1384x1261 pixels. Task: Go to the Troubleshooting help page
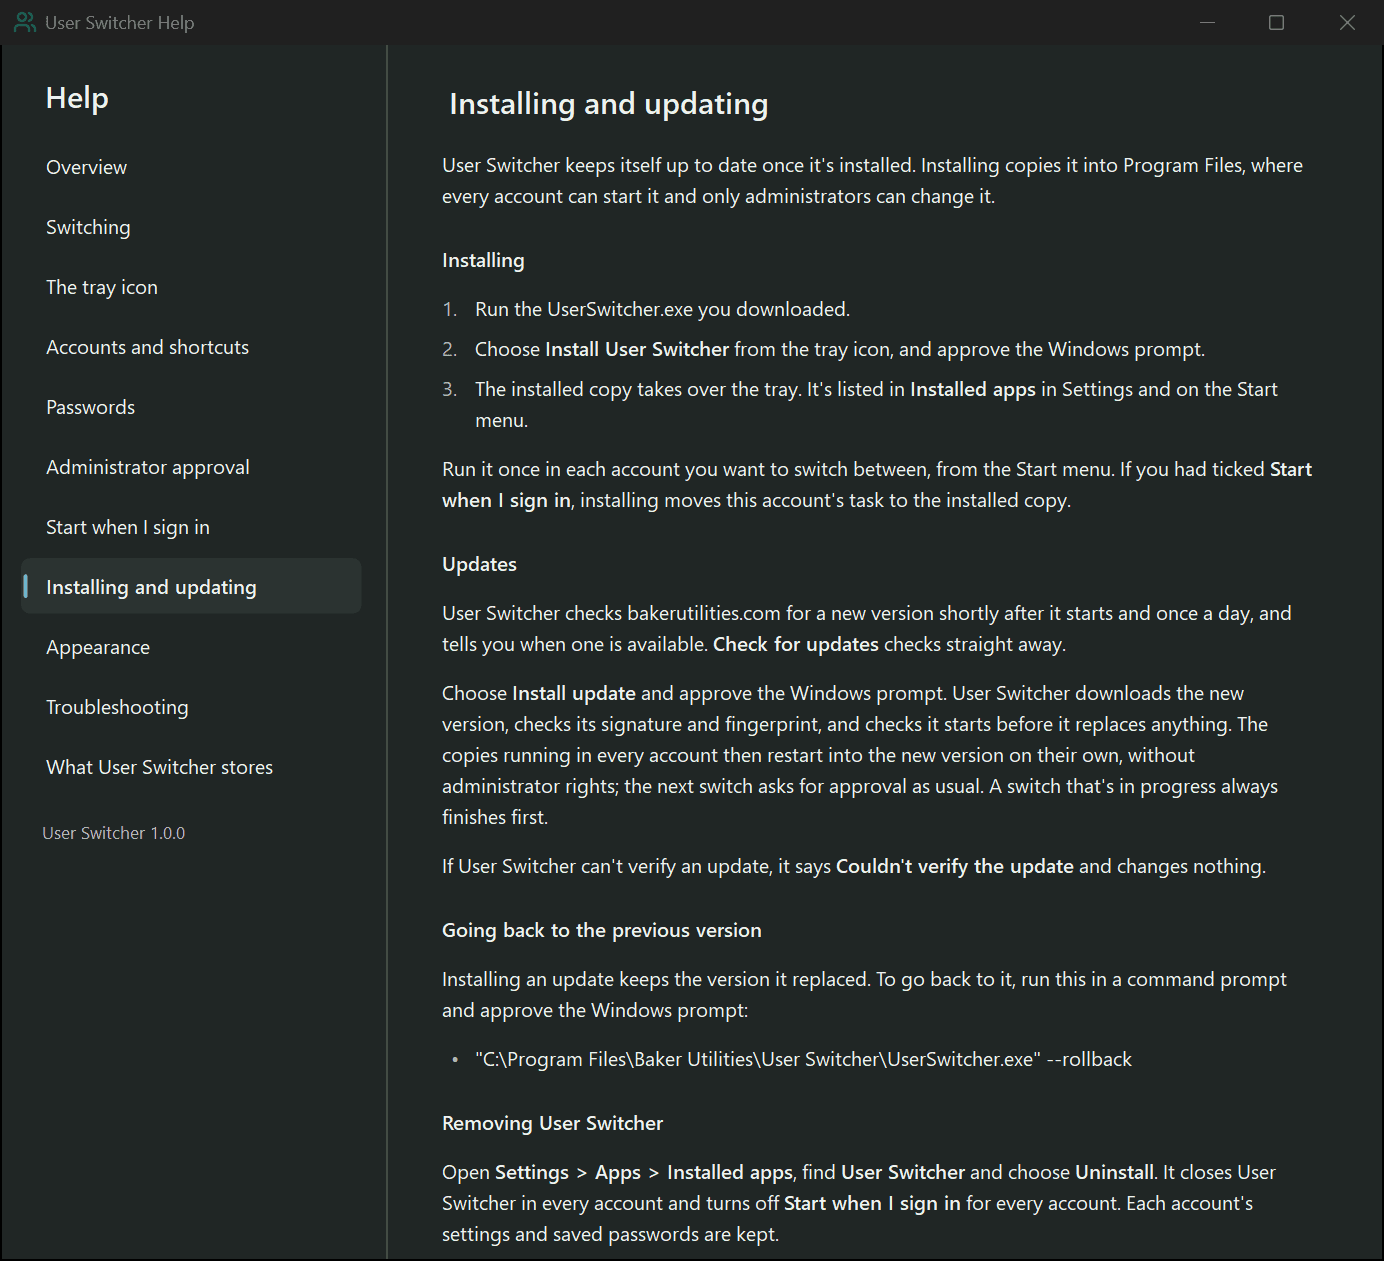pos(191,707)
